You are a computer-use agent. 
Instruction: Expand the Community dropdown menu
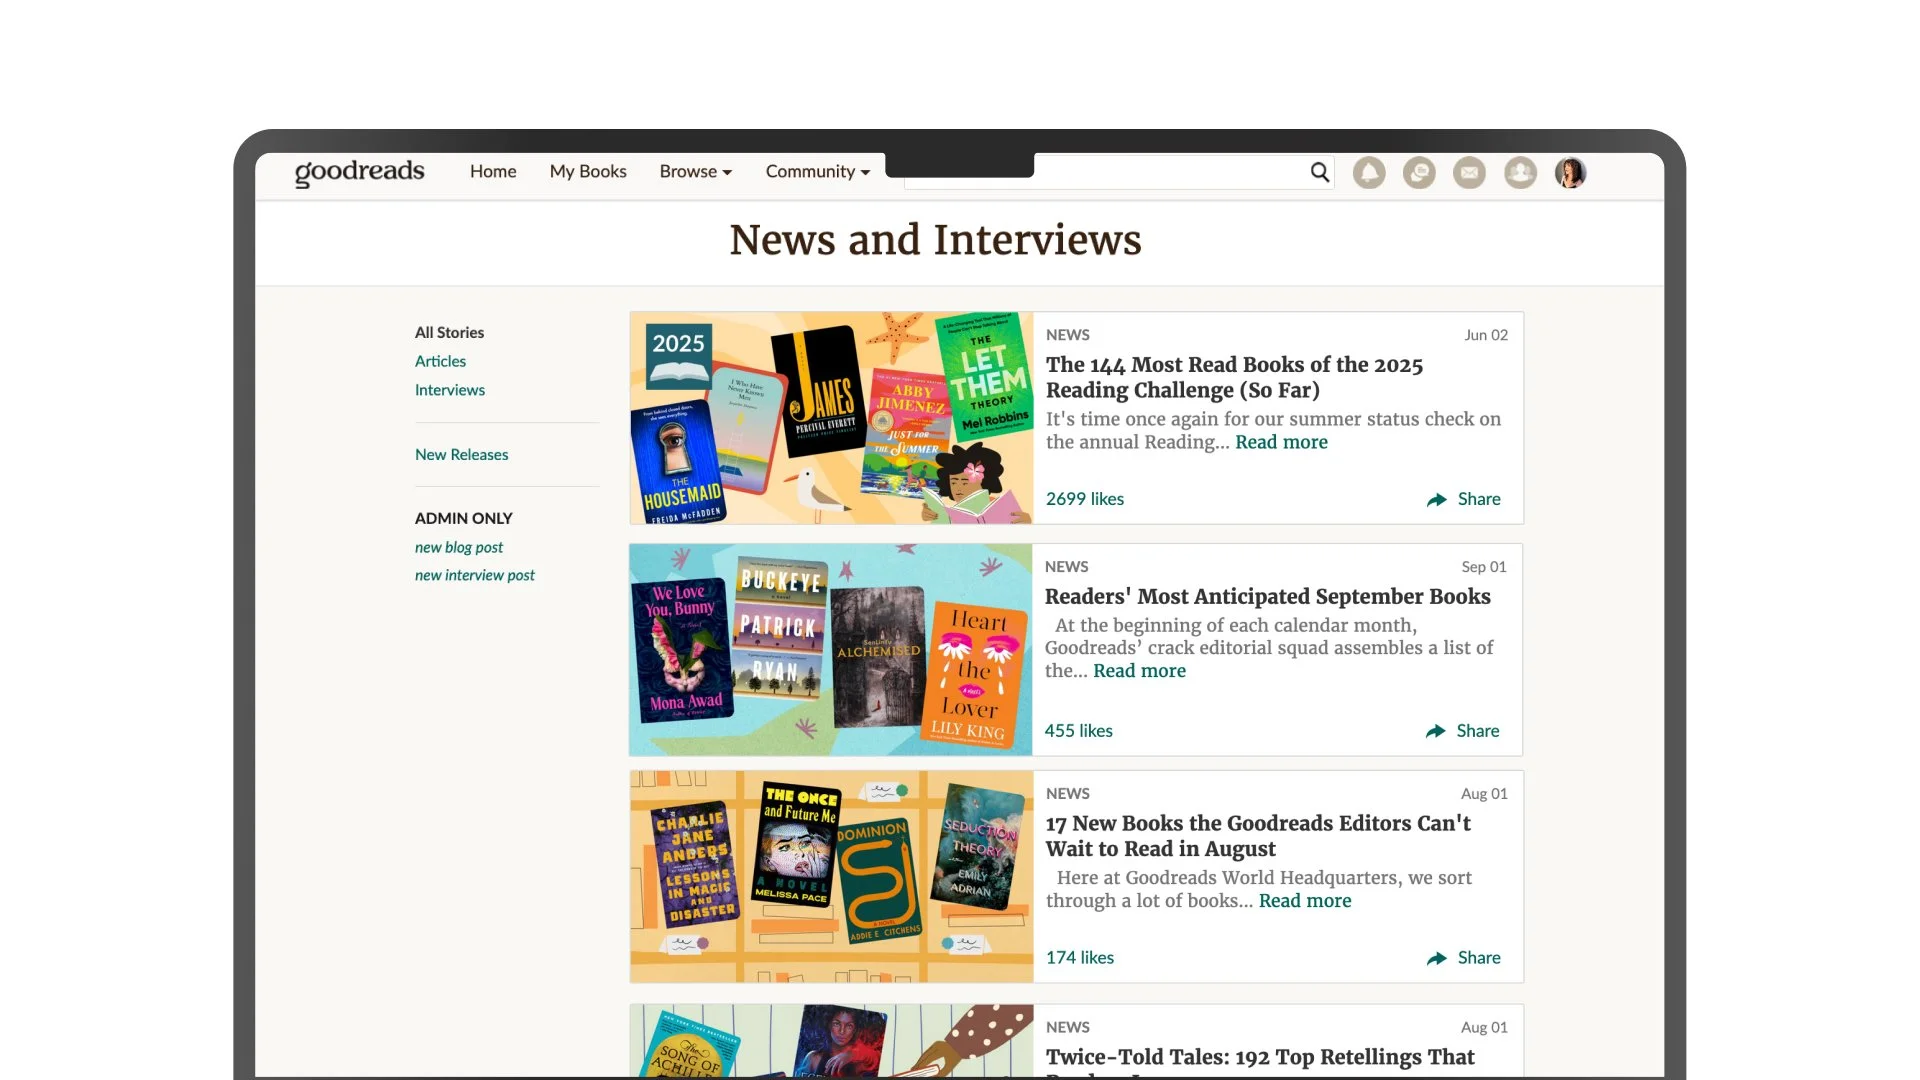point(817,172)
